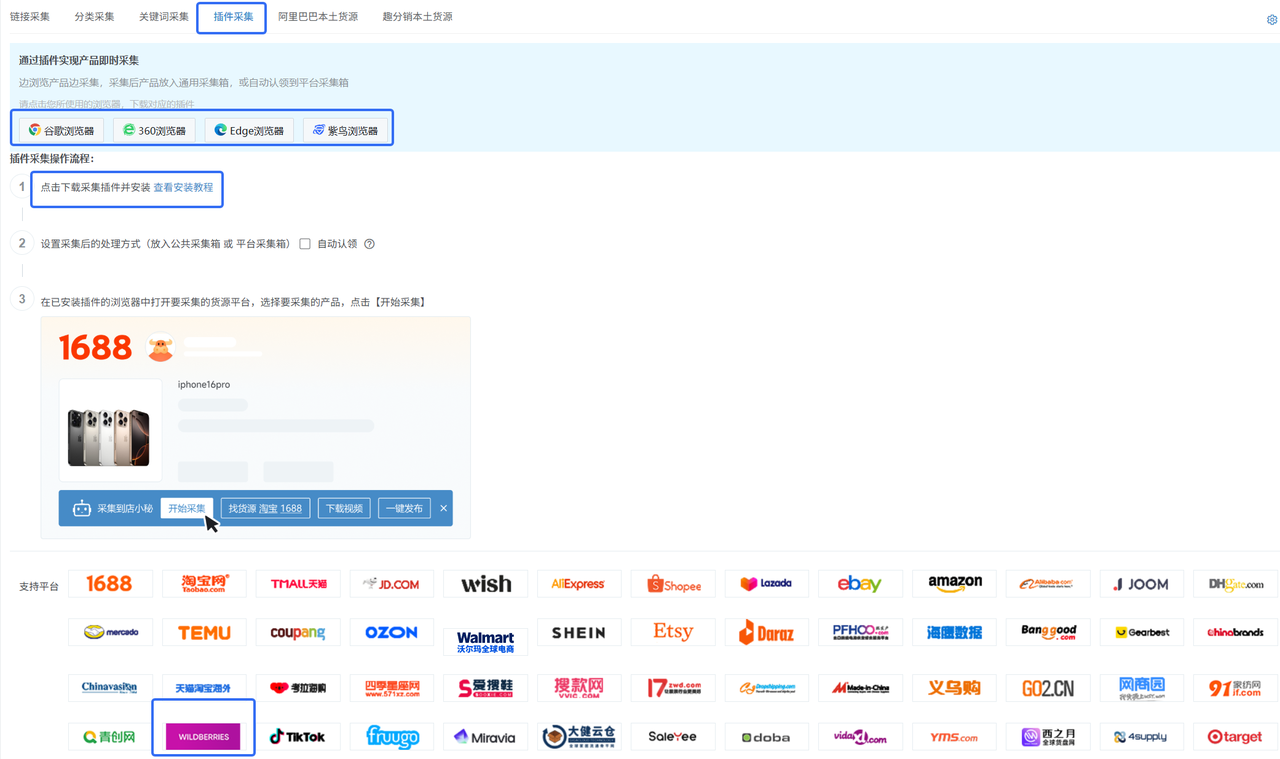The image size is (1280, 759).
Task: Pick the OZON platform logo
Action: [392, 632]
